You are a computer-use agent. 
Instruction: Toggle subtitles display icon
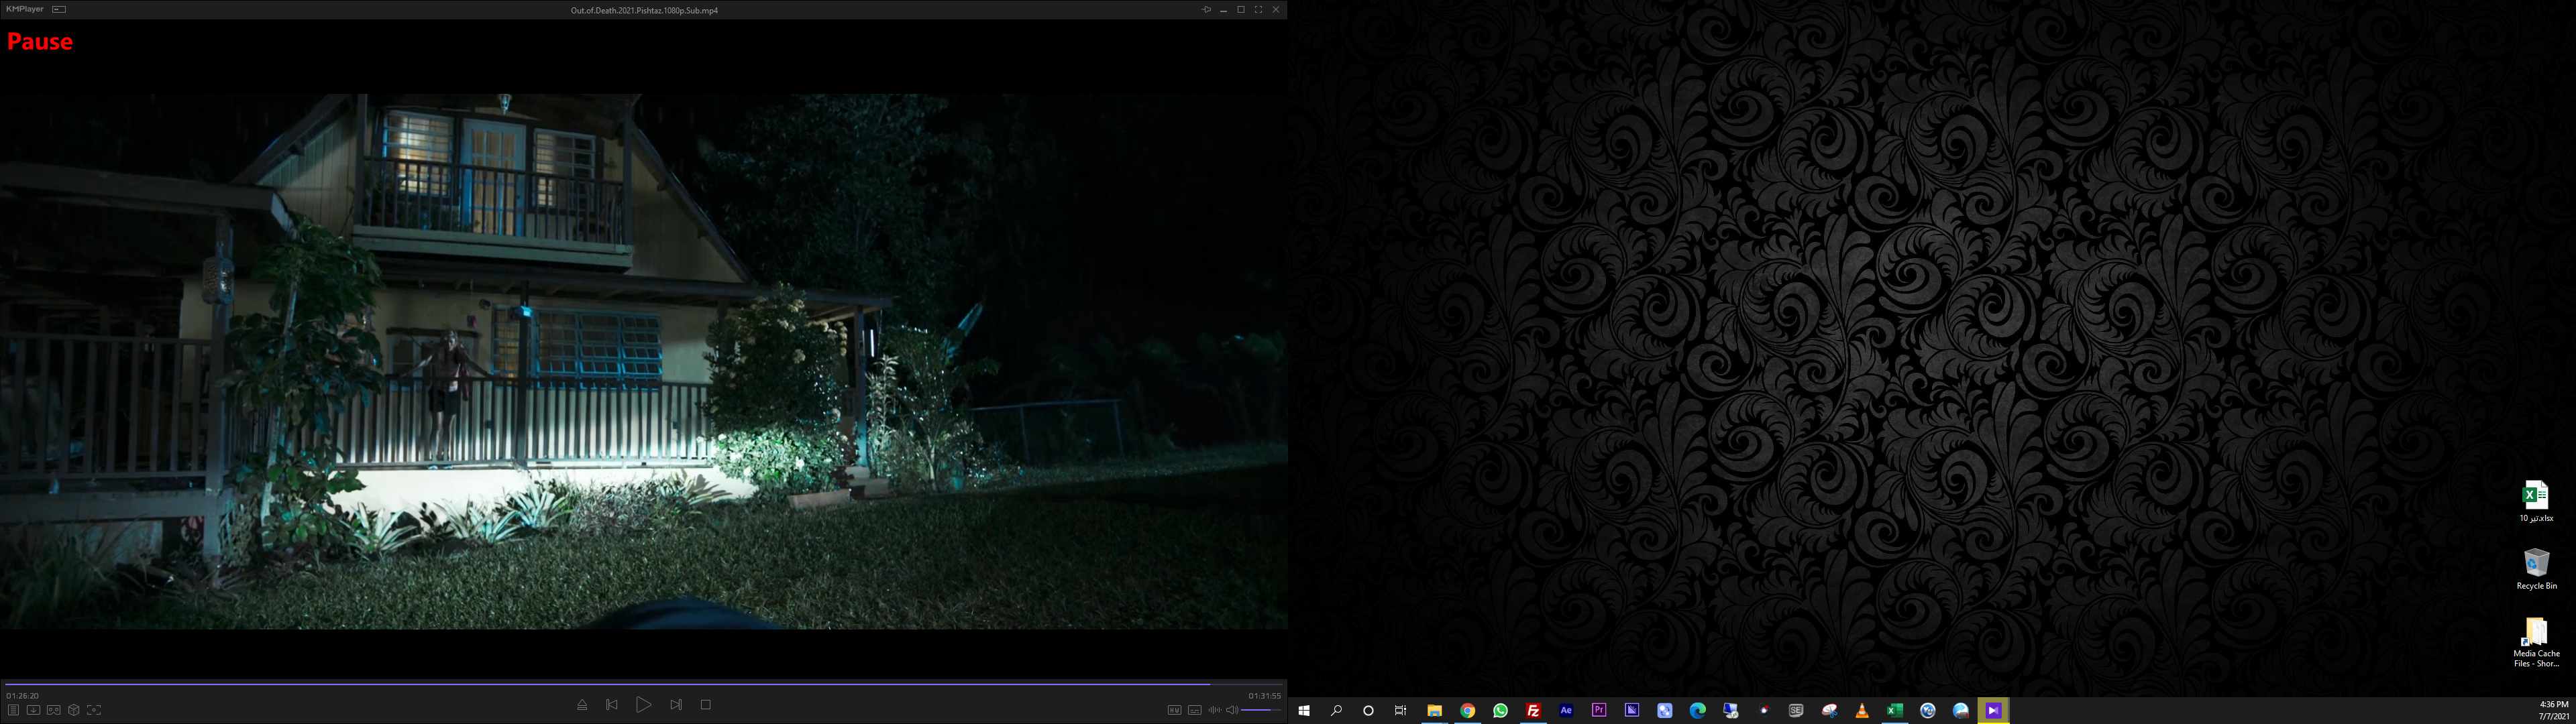(1194, 710)
